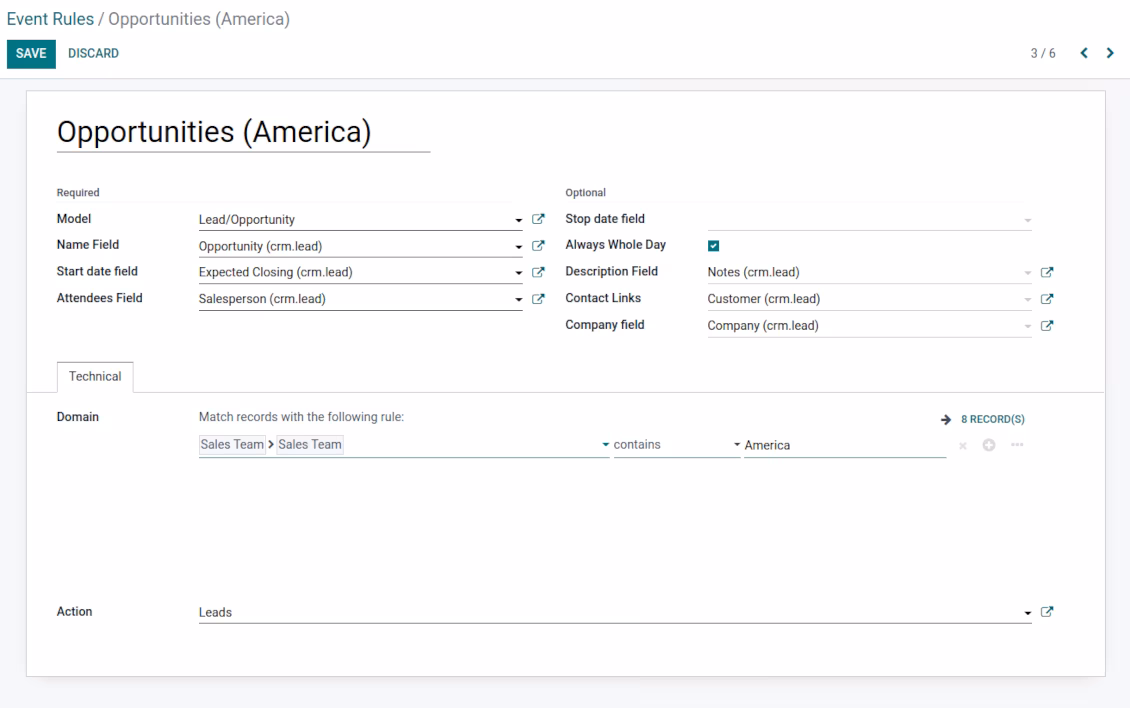Click the first Sales Team path tag
This screenshot has width=1130, height=708.
click(232, 445)
